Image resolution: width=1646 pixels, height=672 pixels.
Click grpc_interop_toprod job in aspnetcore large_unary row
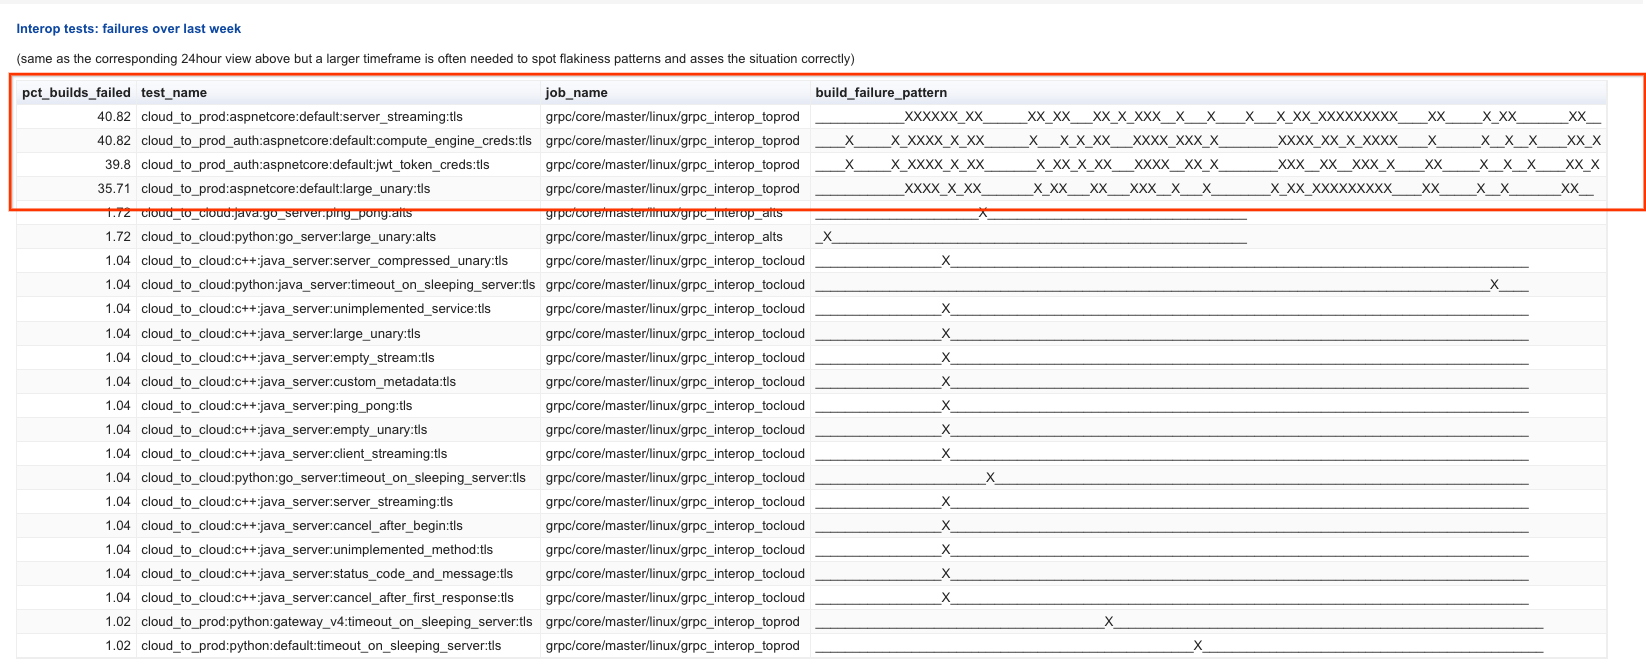tap(673, 189)
